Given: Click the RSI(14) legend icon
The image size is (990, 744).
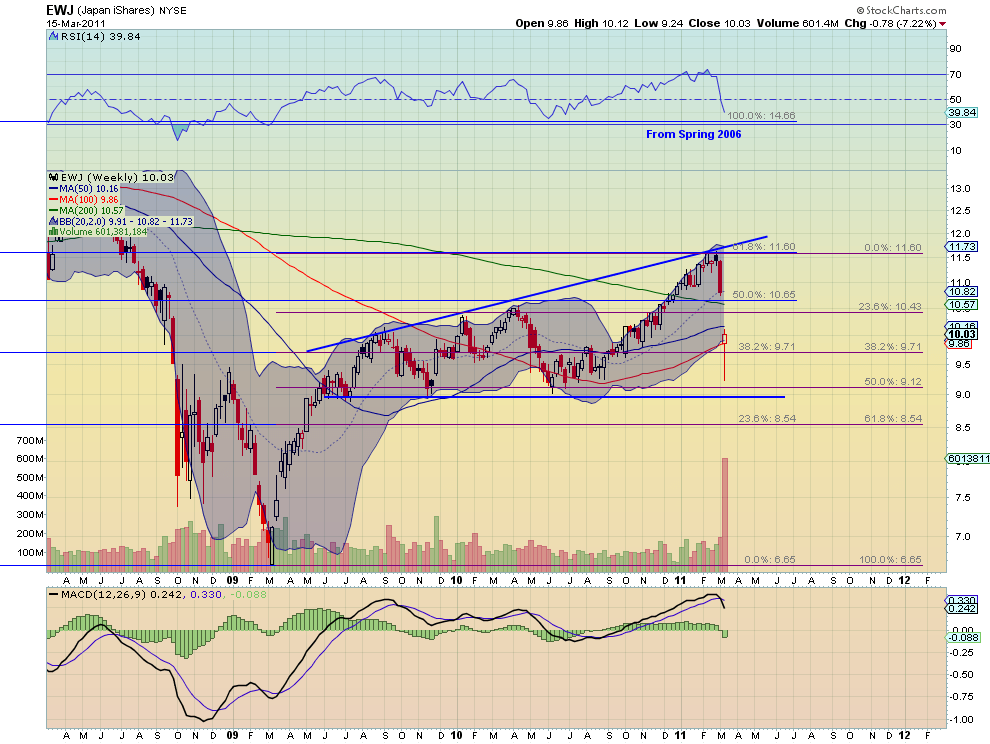Looking at the screenshot, I should 54,37.
